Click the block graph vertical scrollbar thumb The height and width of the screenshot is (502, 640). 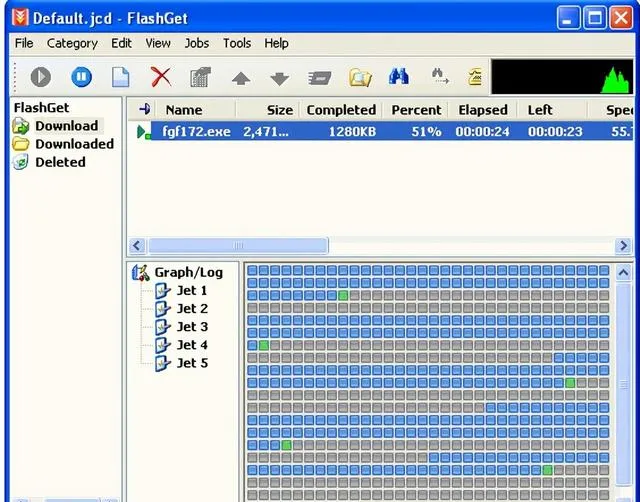(623, 384)
